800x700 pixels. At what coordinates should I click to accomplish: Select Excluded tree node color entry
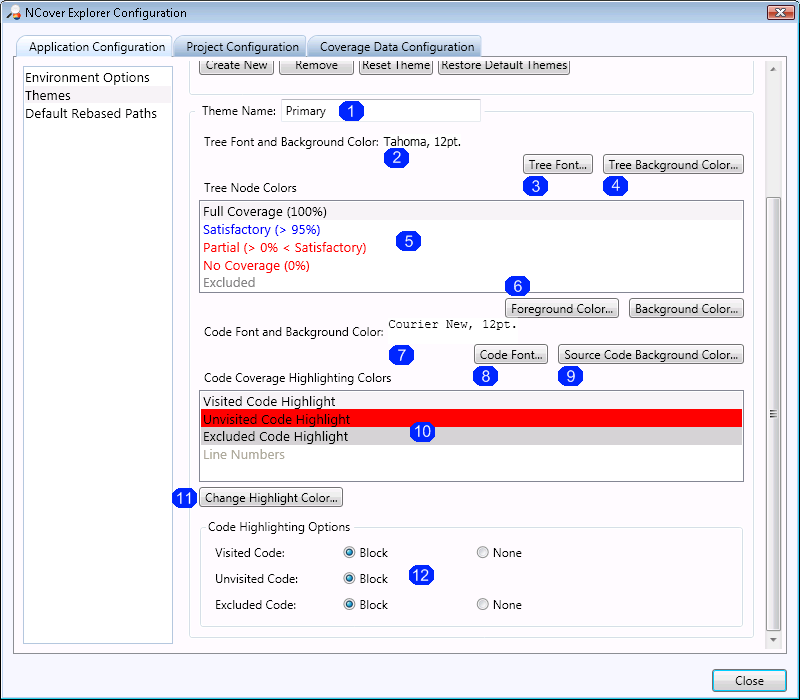pyautogui.click(x=471, y=282)
